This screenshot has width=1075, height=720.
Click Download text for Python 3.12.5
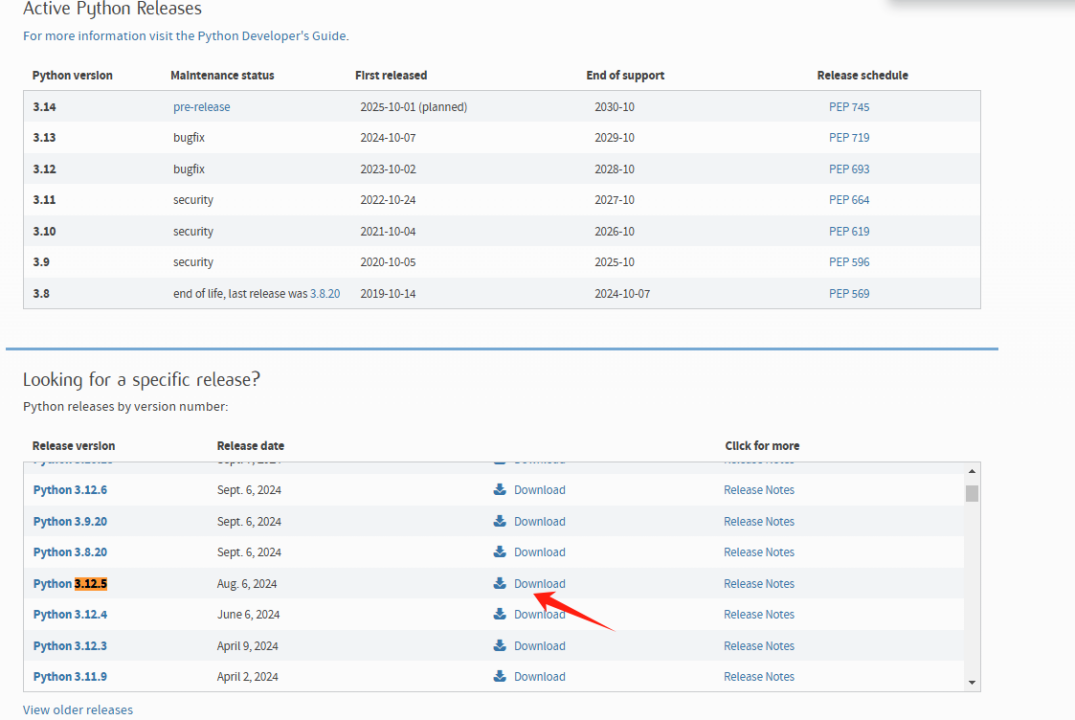[540, 584]
